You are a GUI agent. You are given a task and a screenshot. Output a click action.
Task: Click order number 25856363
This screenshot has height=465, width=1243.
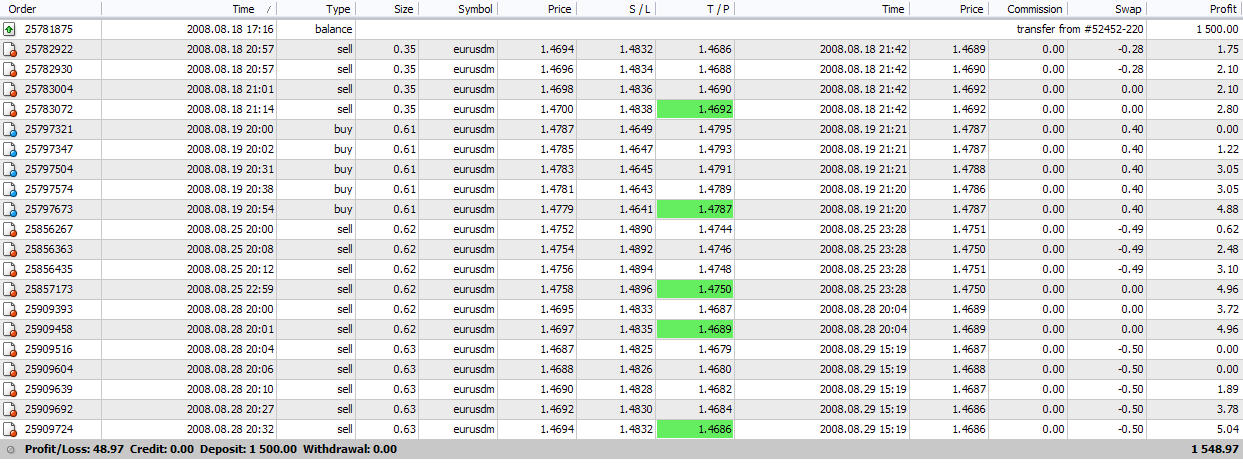49,249
